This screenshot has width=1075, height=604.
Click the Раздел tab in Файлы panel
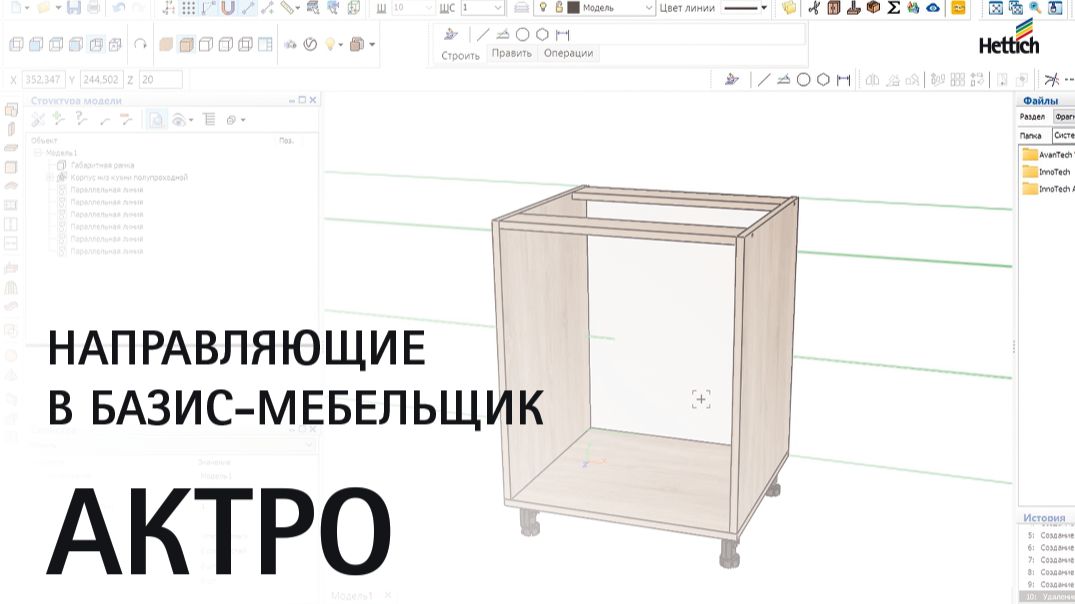point(1032,117)
